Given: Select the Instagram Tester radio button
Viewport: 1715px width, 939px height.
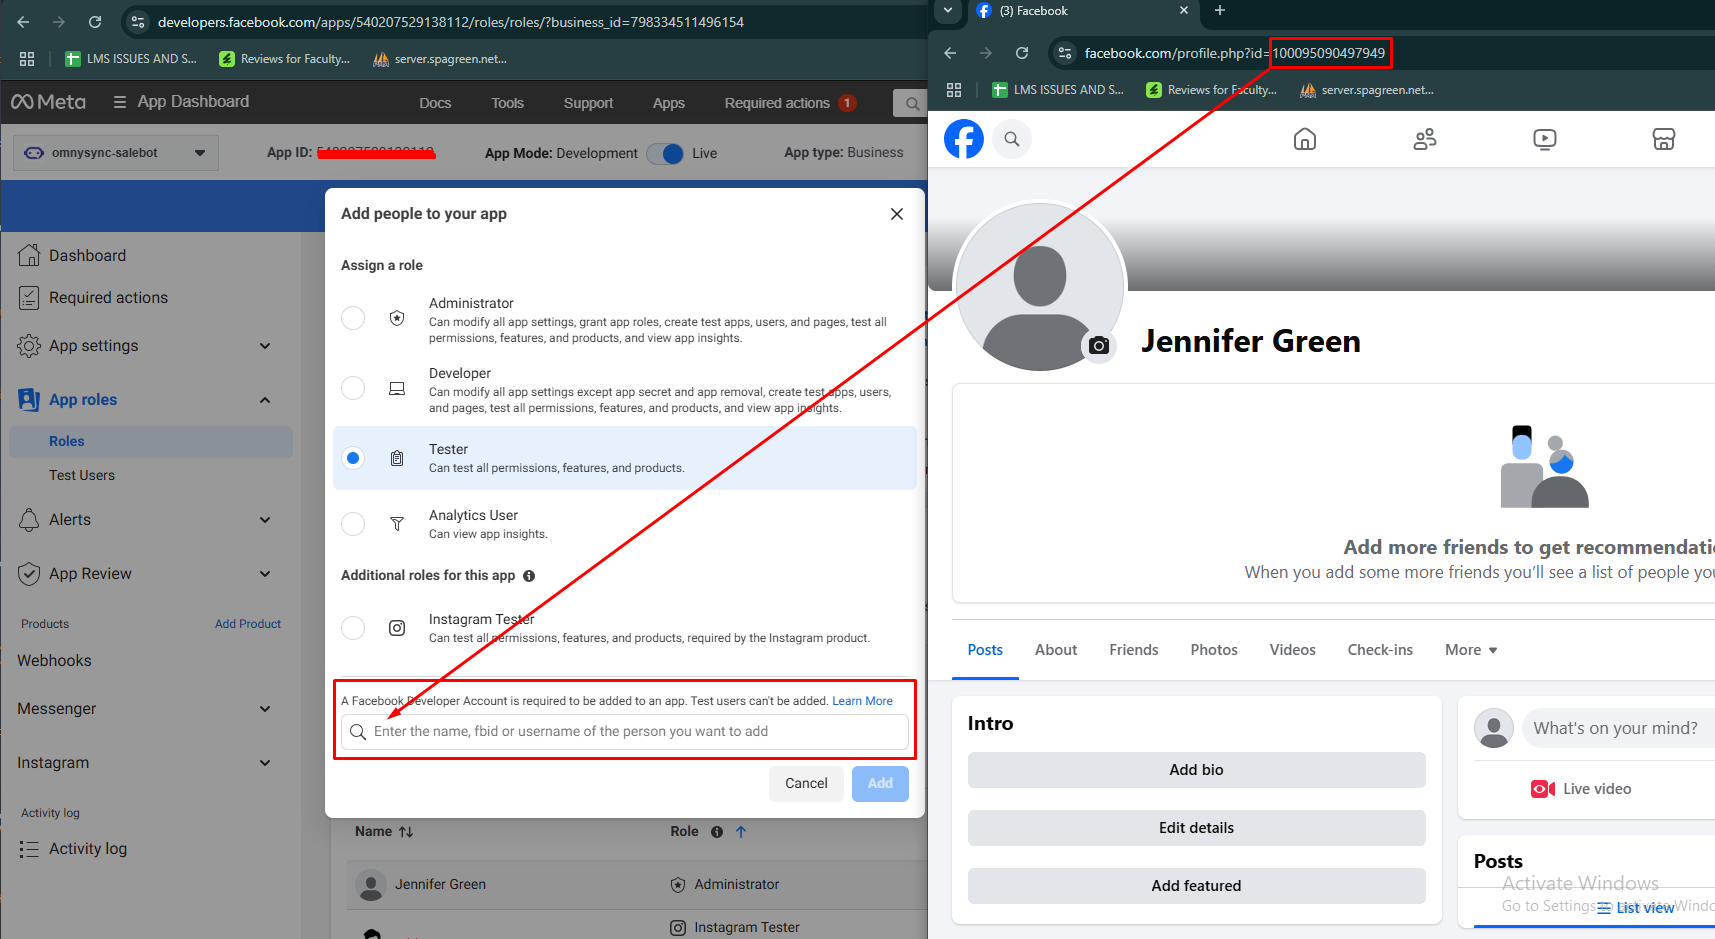Looking at the screenshot, I should (353, 628).
